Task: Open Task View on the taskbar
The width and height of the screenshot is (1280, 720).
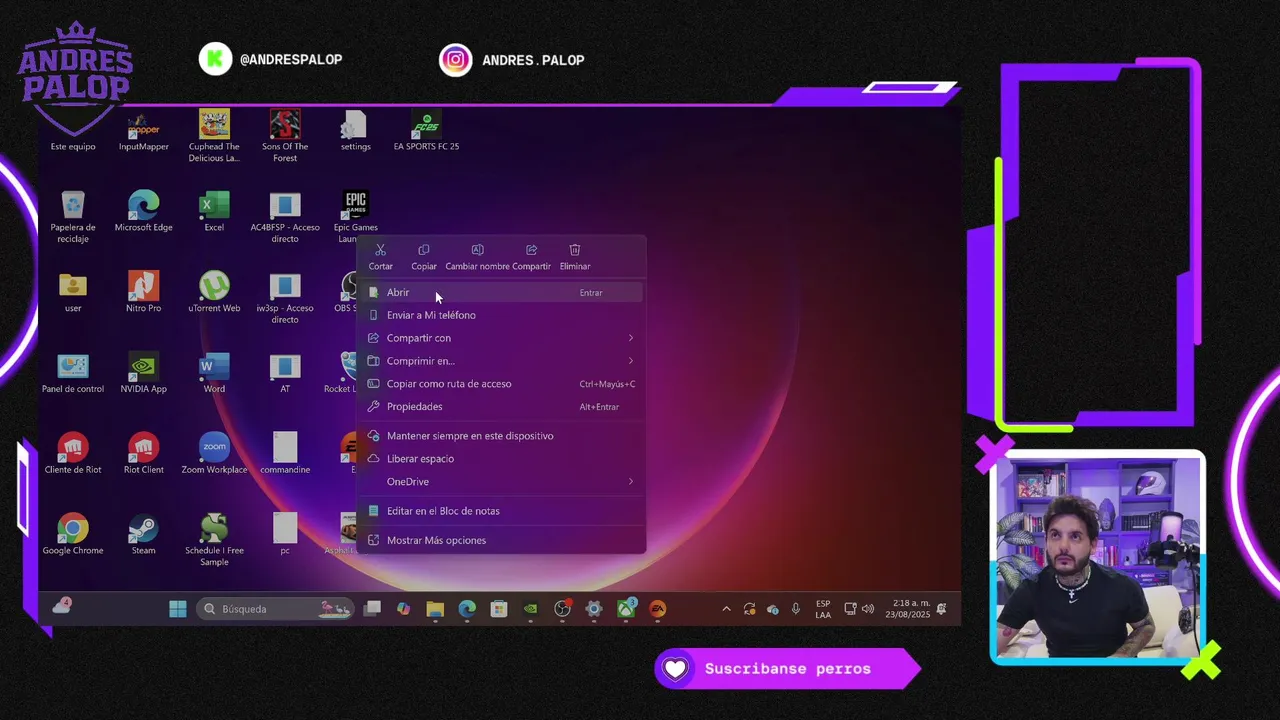Action: (372, 609)
